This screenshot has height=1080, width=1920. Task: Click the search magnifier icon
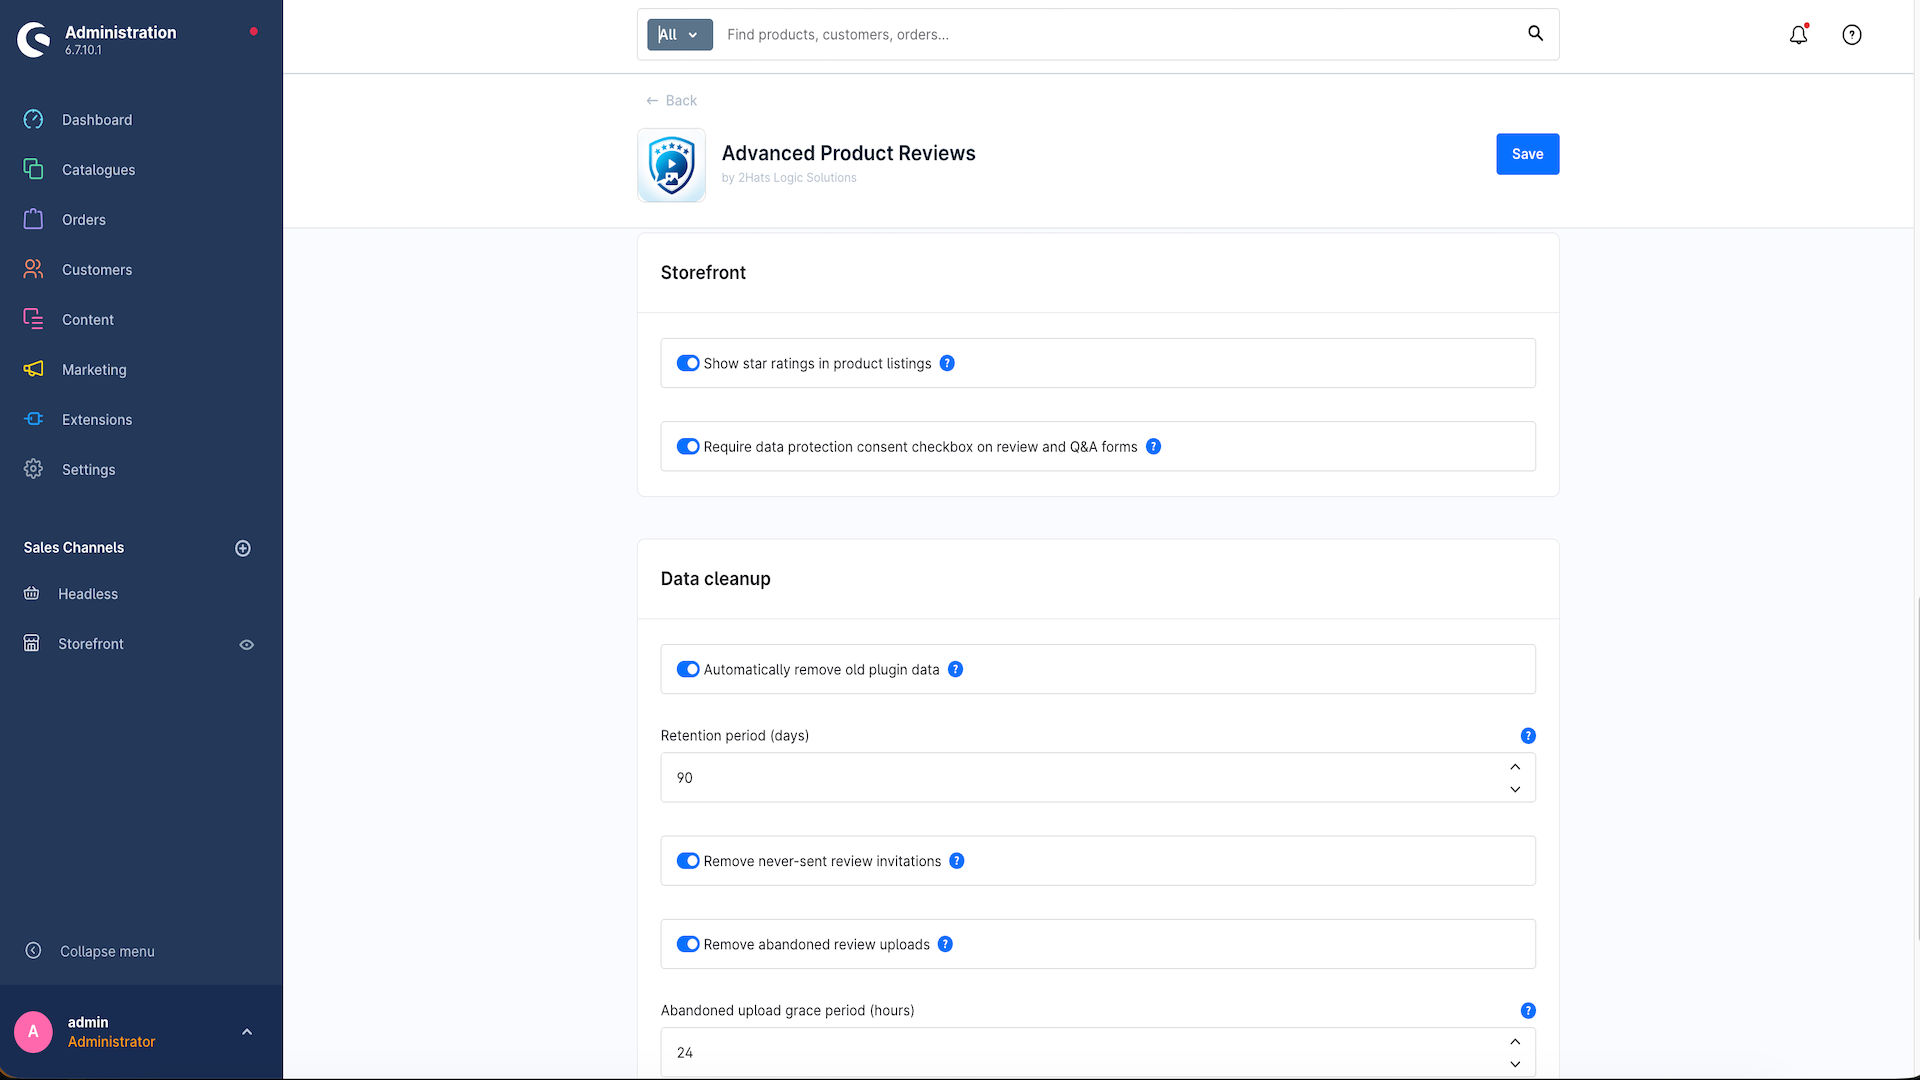click(1535, 34)
